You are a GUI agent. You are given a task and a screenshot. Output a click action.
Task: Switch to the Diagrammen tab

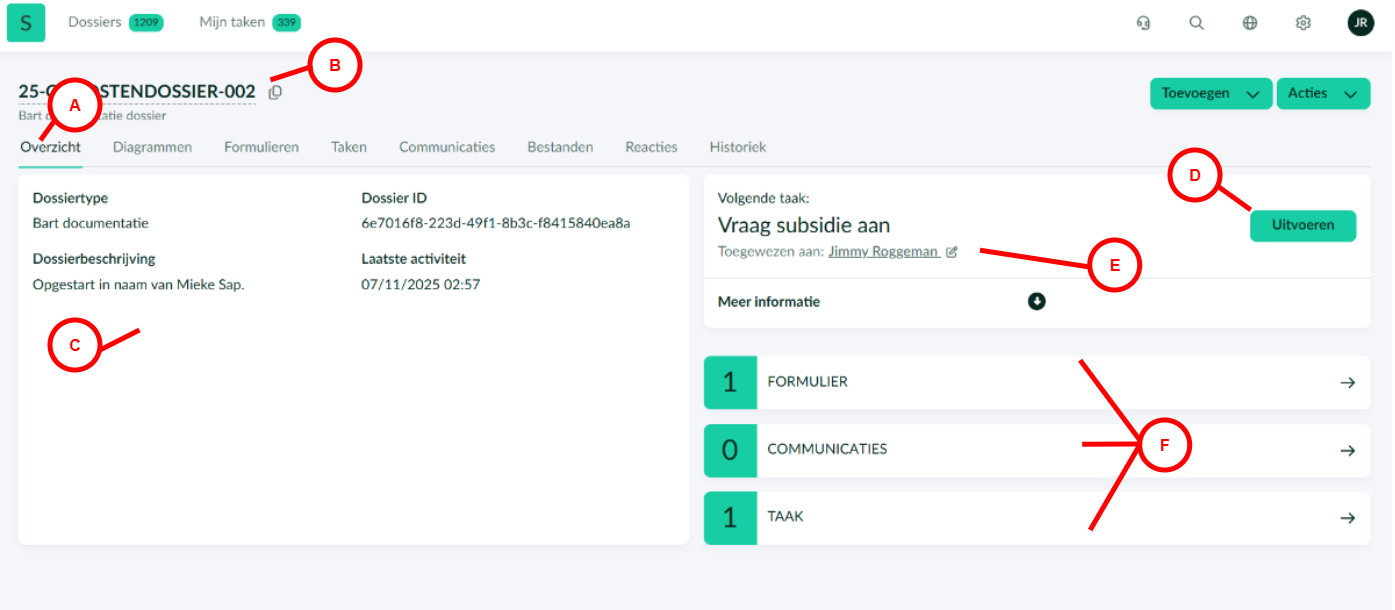152,147
